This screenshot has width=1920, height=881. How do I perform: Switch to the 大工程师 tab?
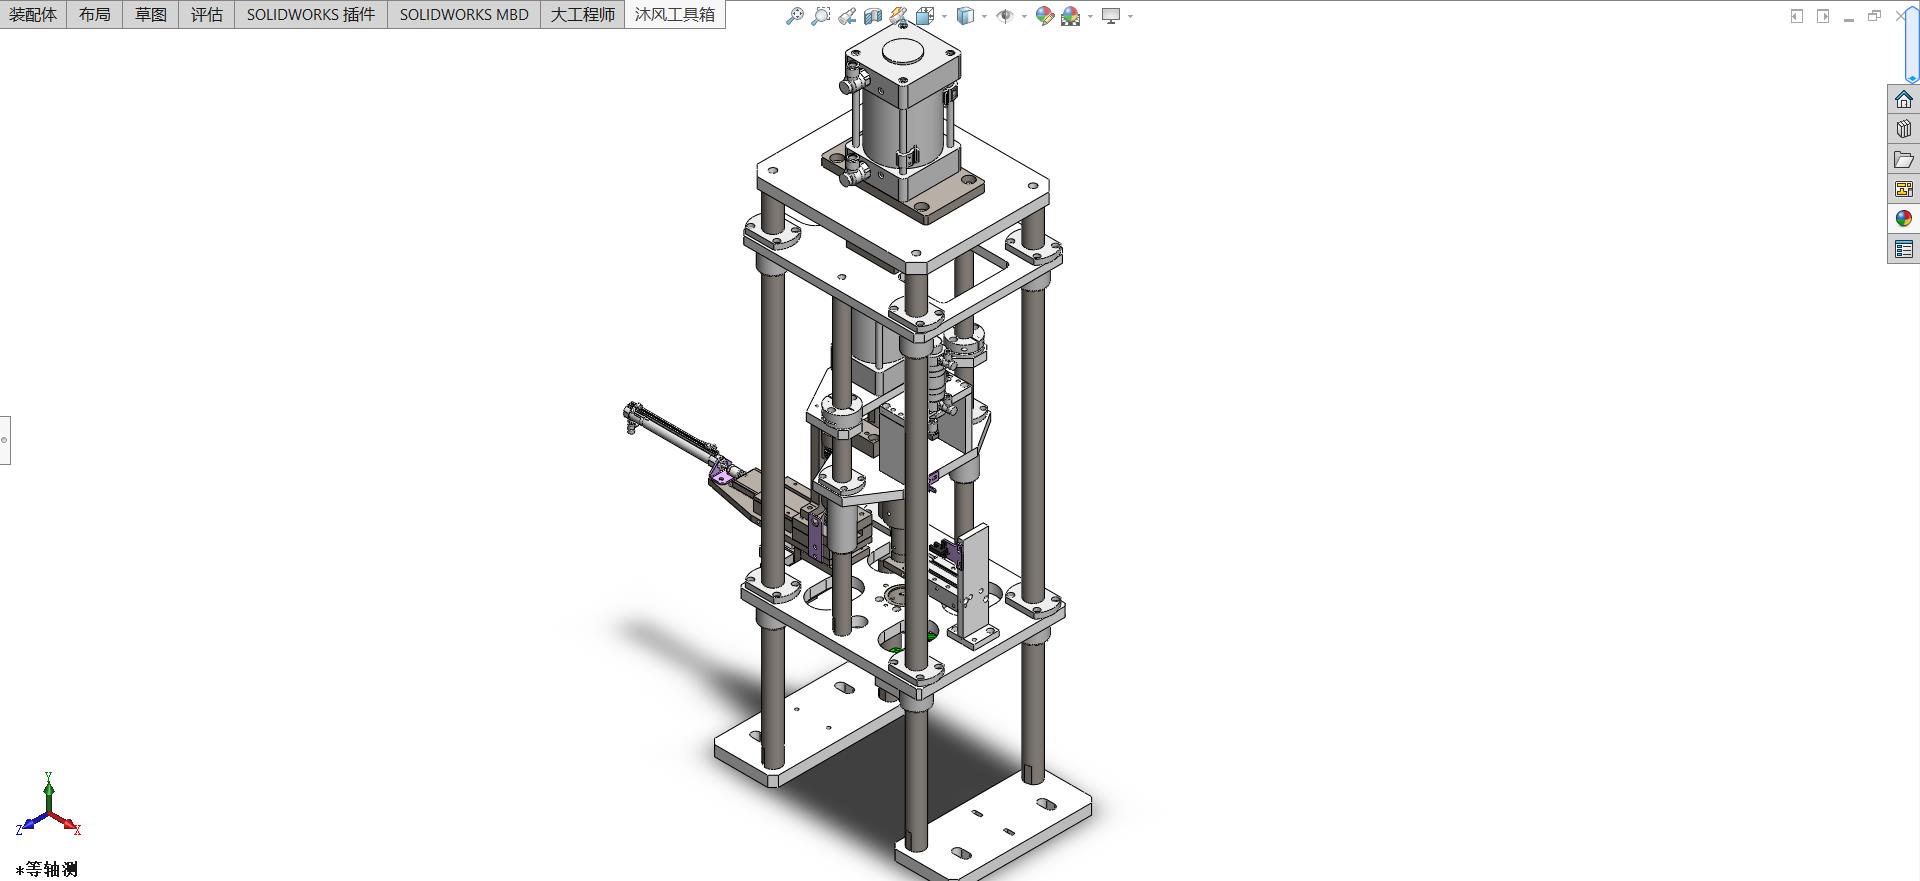tap(583, 14)
